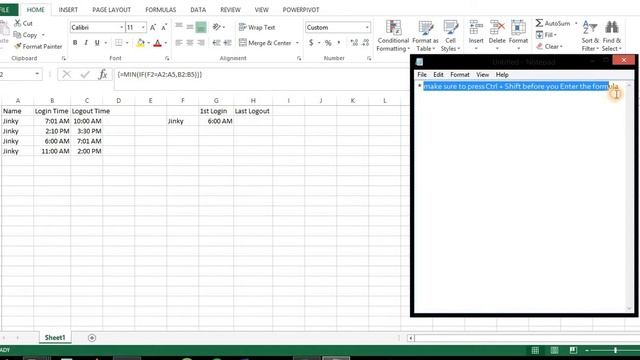Viewport: 640px width, 360px height.
Task: Toggle Italic formatting
Action: click(86, 42)
